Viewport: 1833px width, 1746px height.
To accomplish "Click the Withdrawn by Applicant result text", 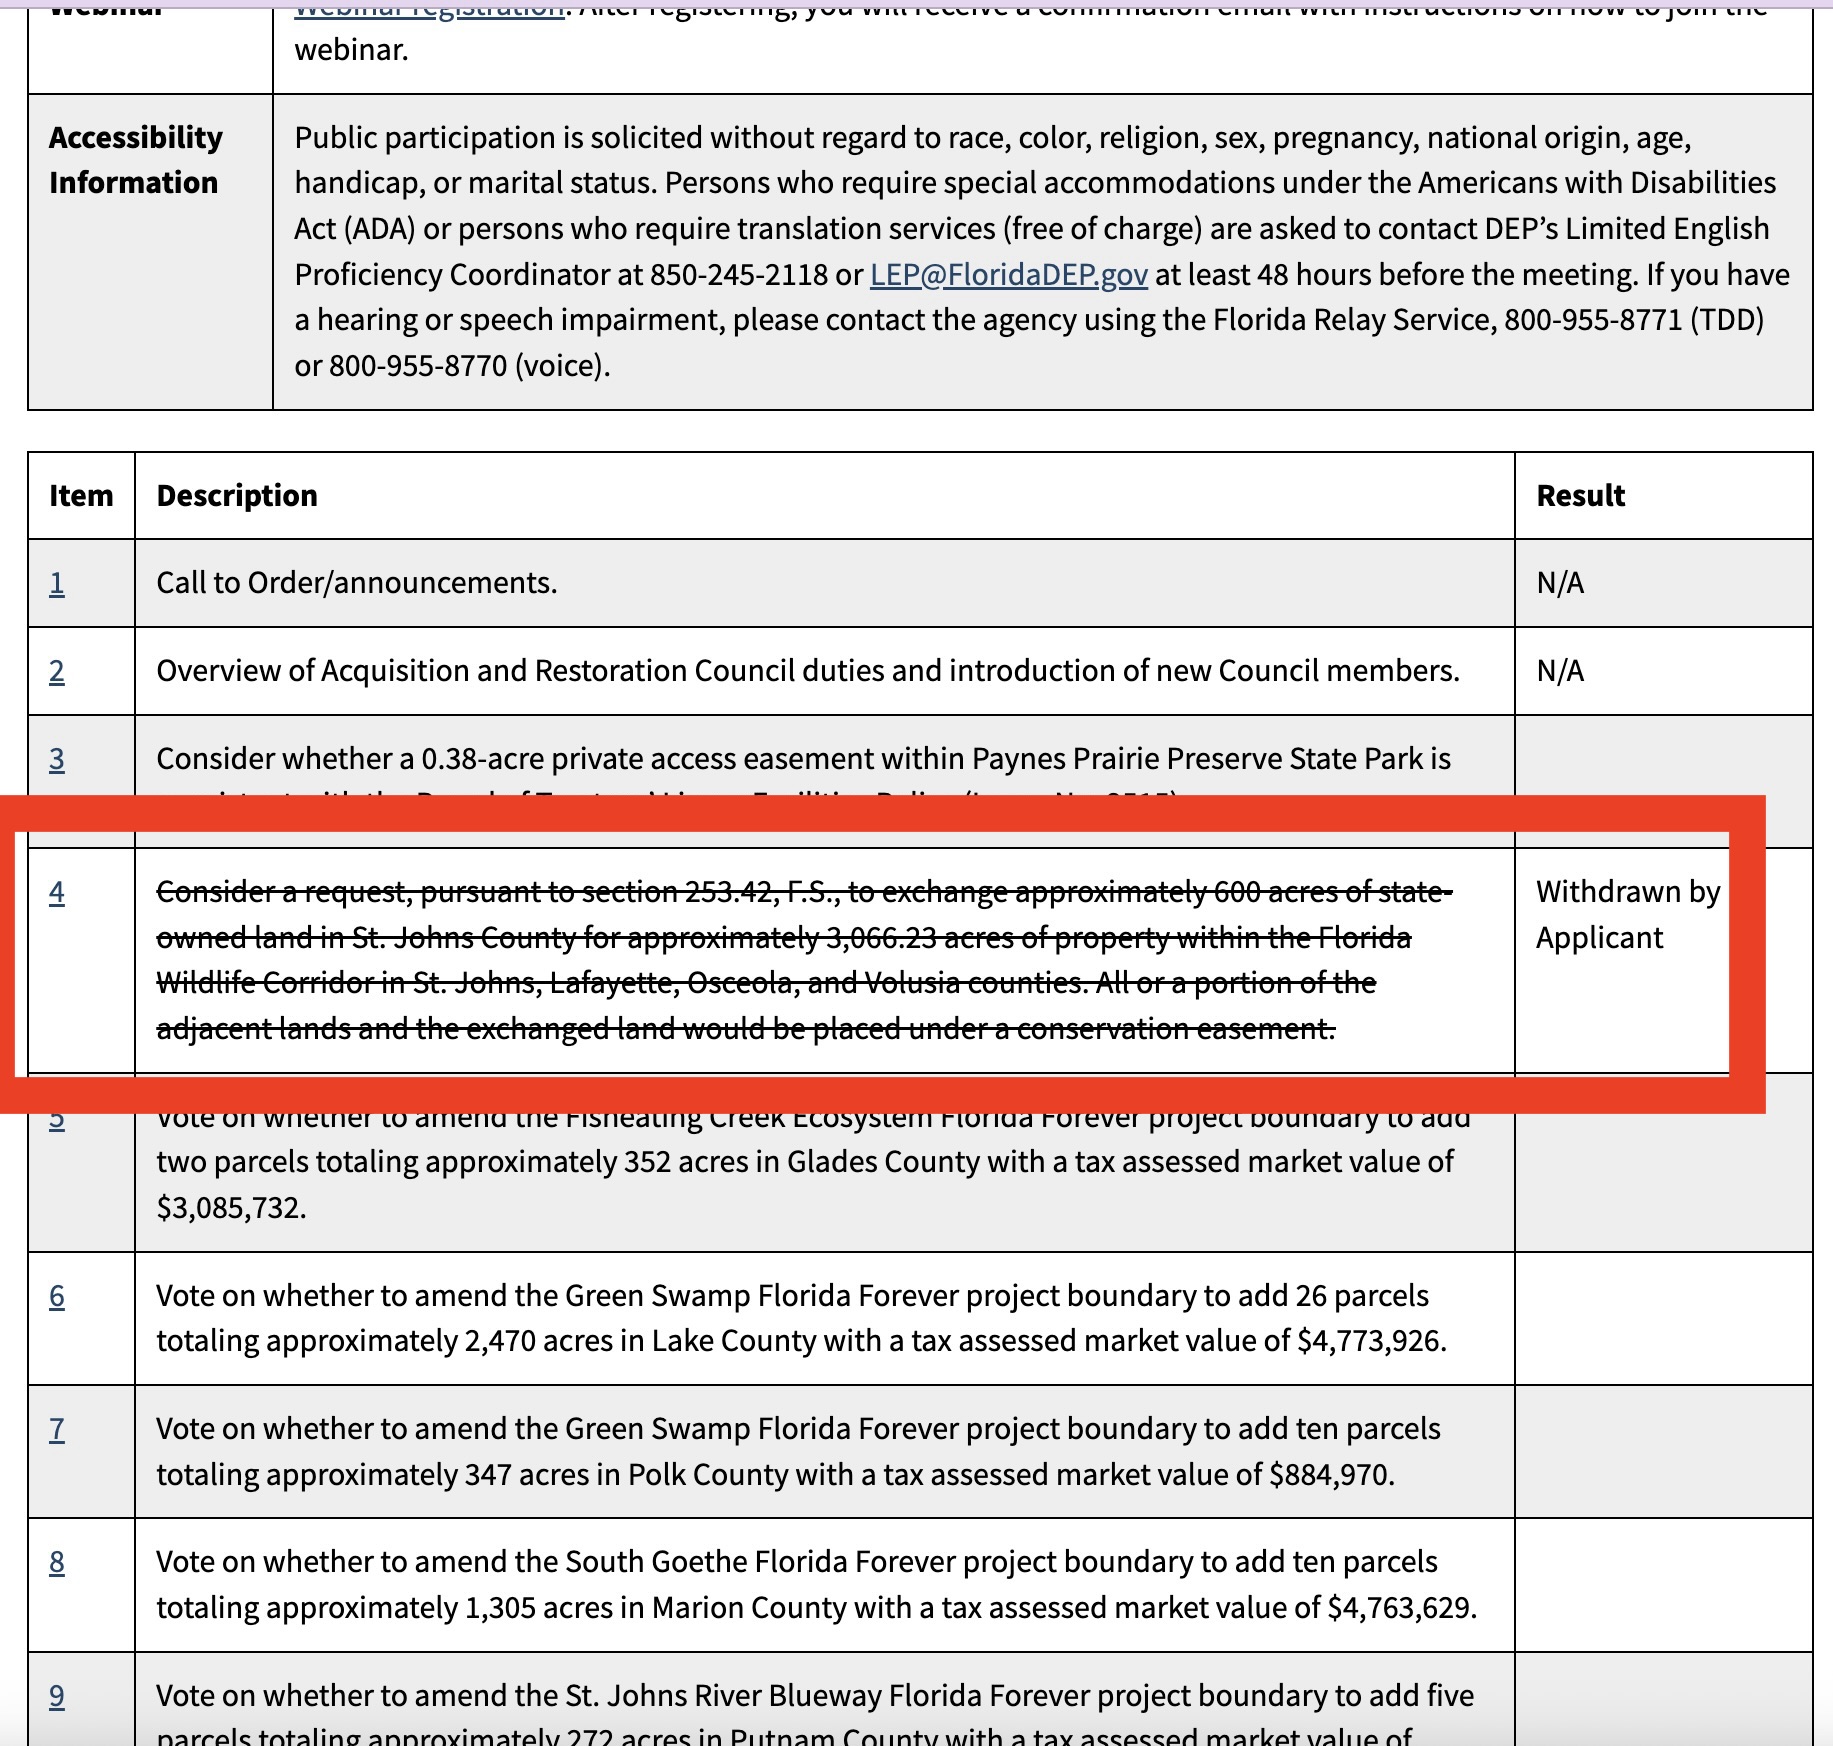I will 1627,914.
